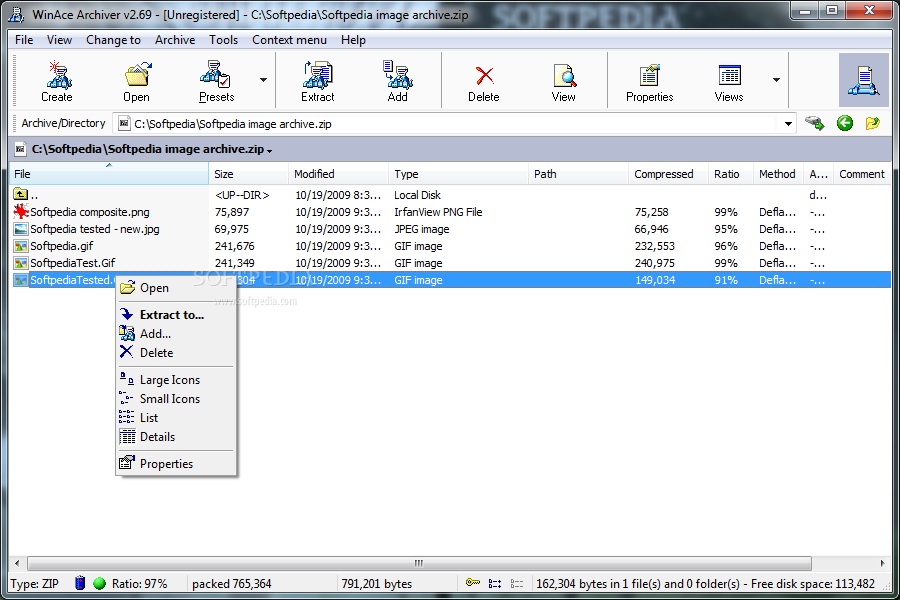Viewport: 900px width, 600px height.
Task: Click the Presets toolbar icon
Action: [x=216, y=80]
